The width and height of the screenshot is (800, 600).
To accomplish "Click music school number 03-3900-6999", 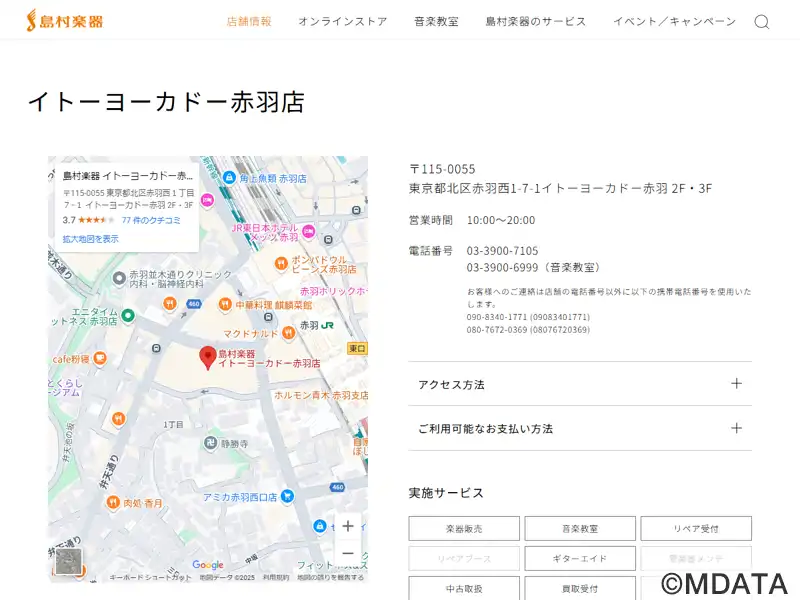I will click(x=502, y=267).
